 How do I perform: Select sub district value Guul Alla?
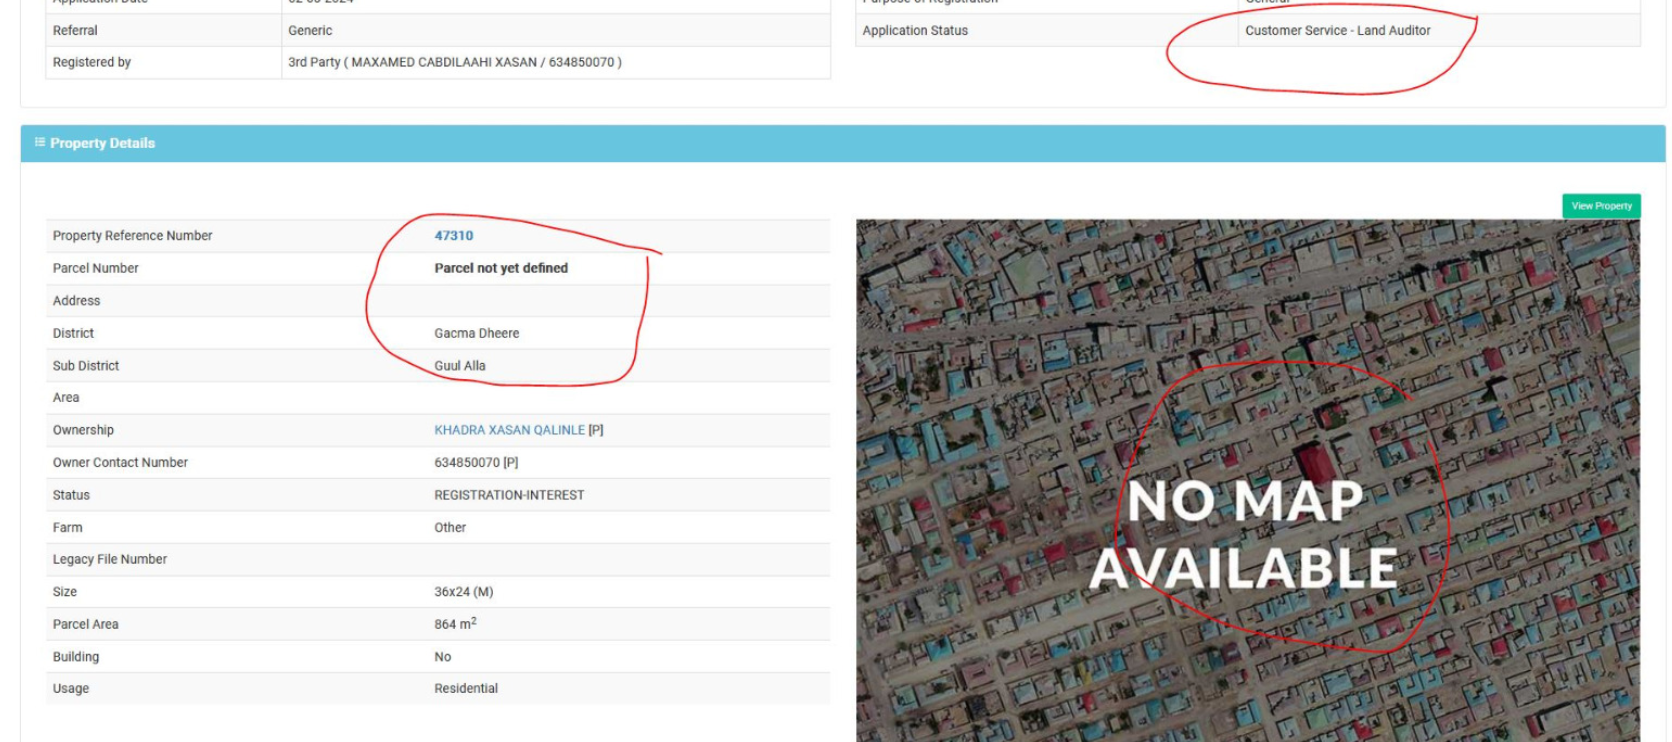point(460,366)
